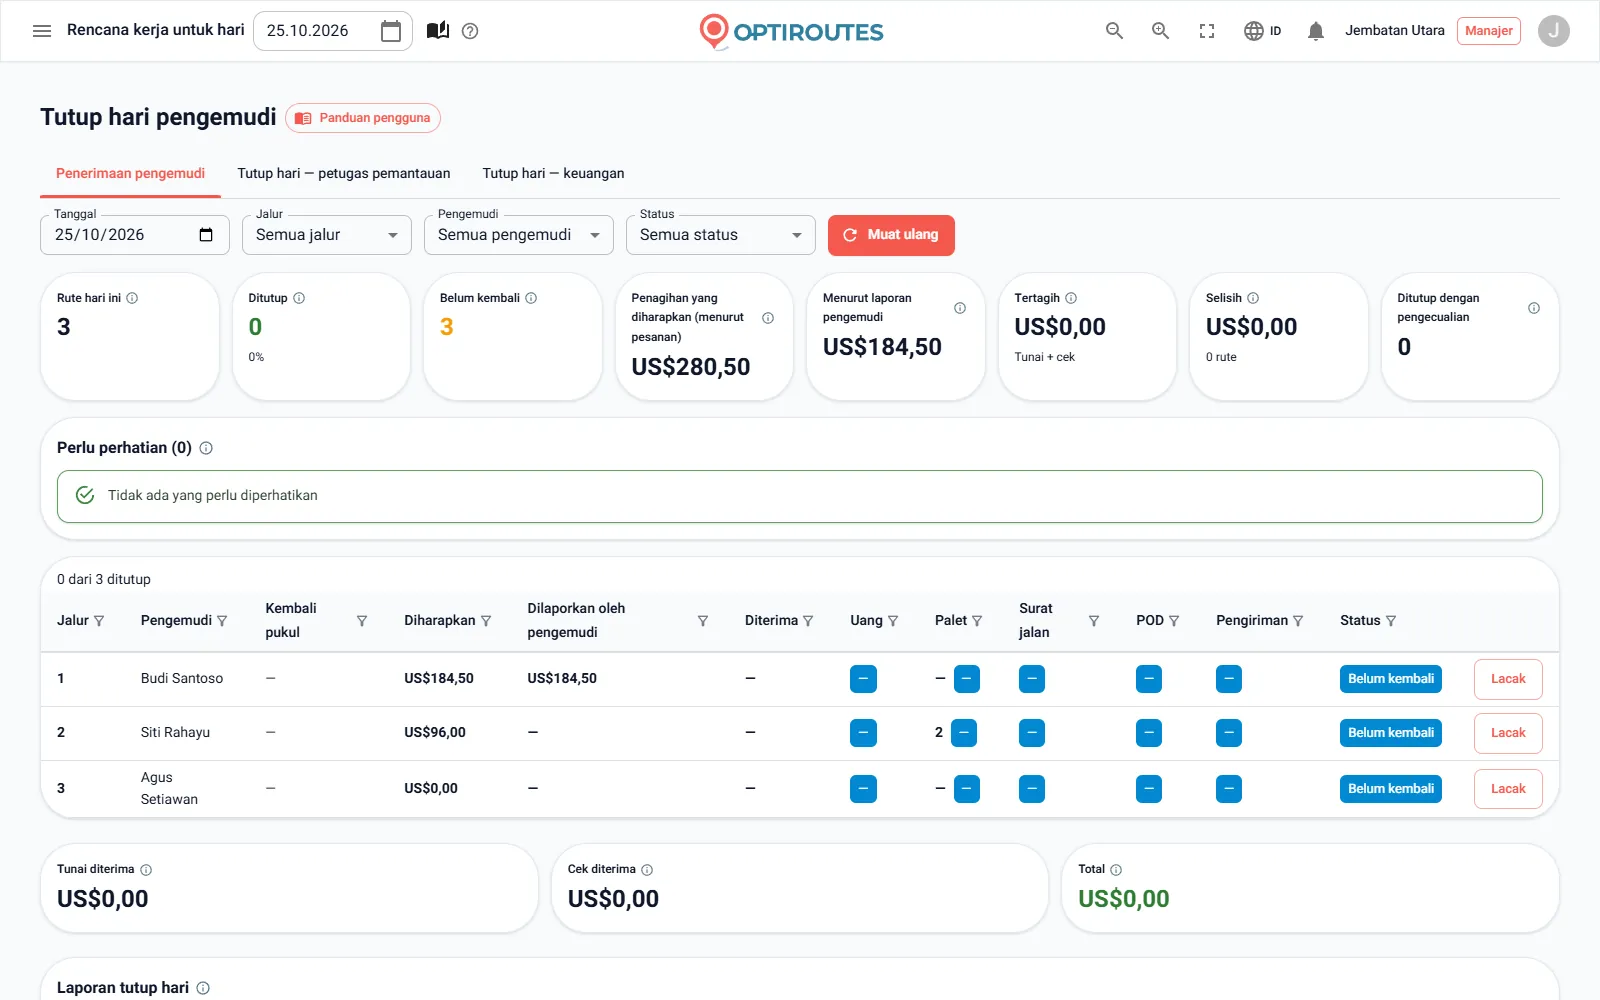Open the notifications bell
The width and height of the screenshot is (1600, 1000).
pyautogui.click(x=1316, y=31)
